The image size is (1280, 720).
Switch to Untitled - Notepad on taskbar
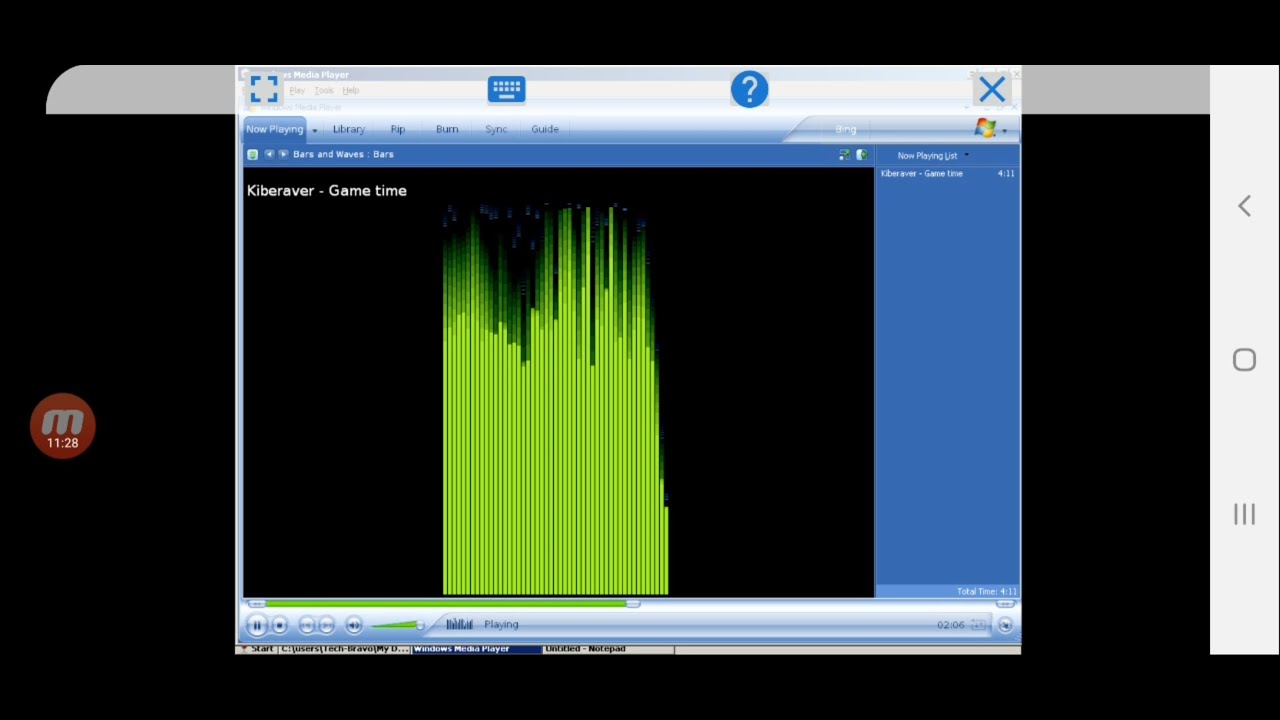[x=608, y=649]
